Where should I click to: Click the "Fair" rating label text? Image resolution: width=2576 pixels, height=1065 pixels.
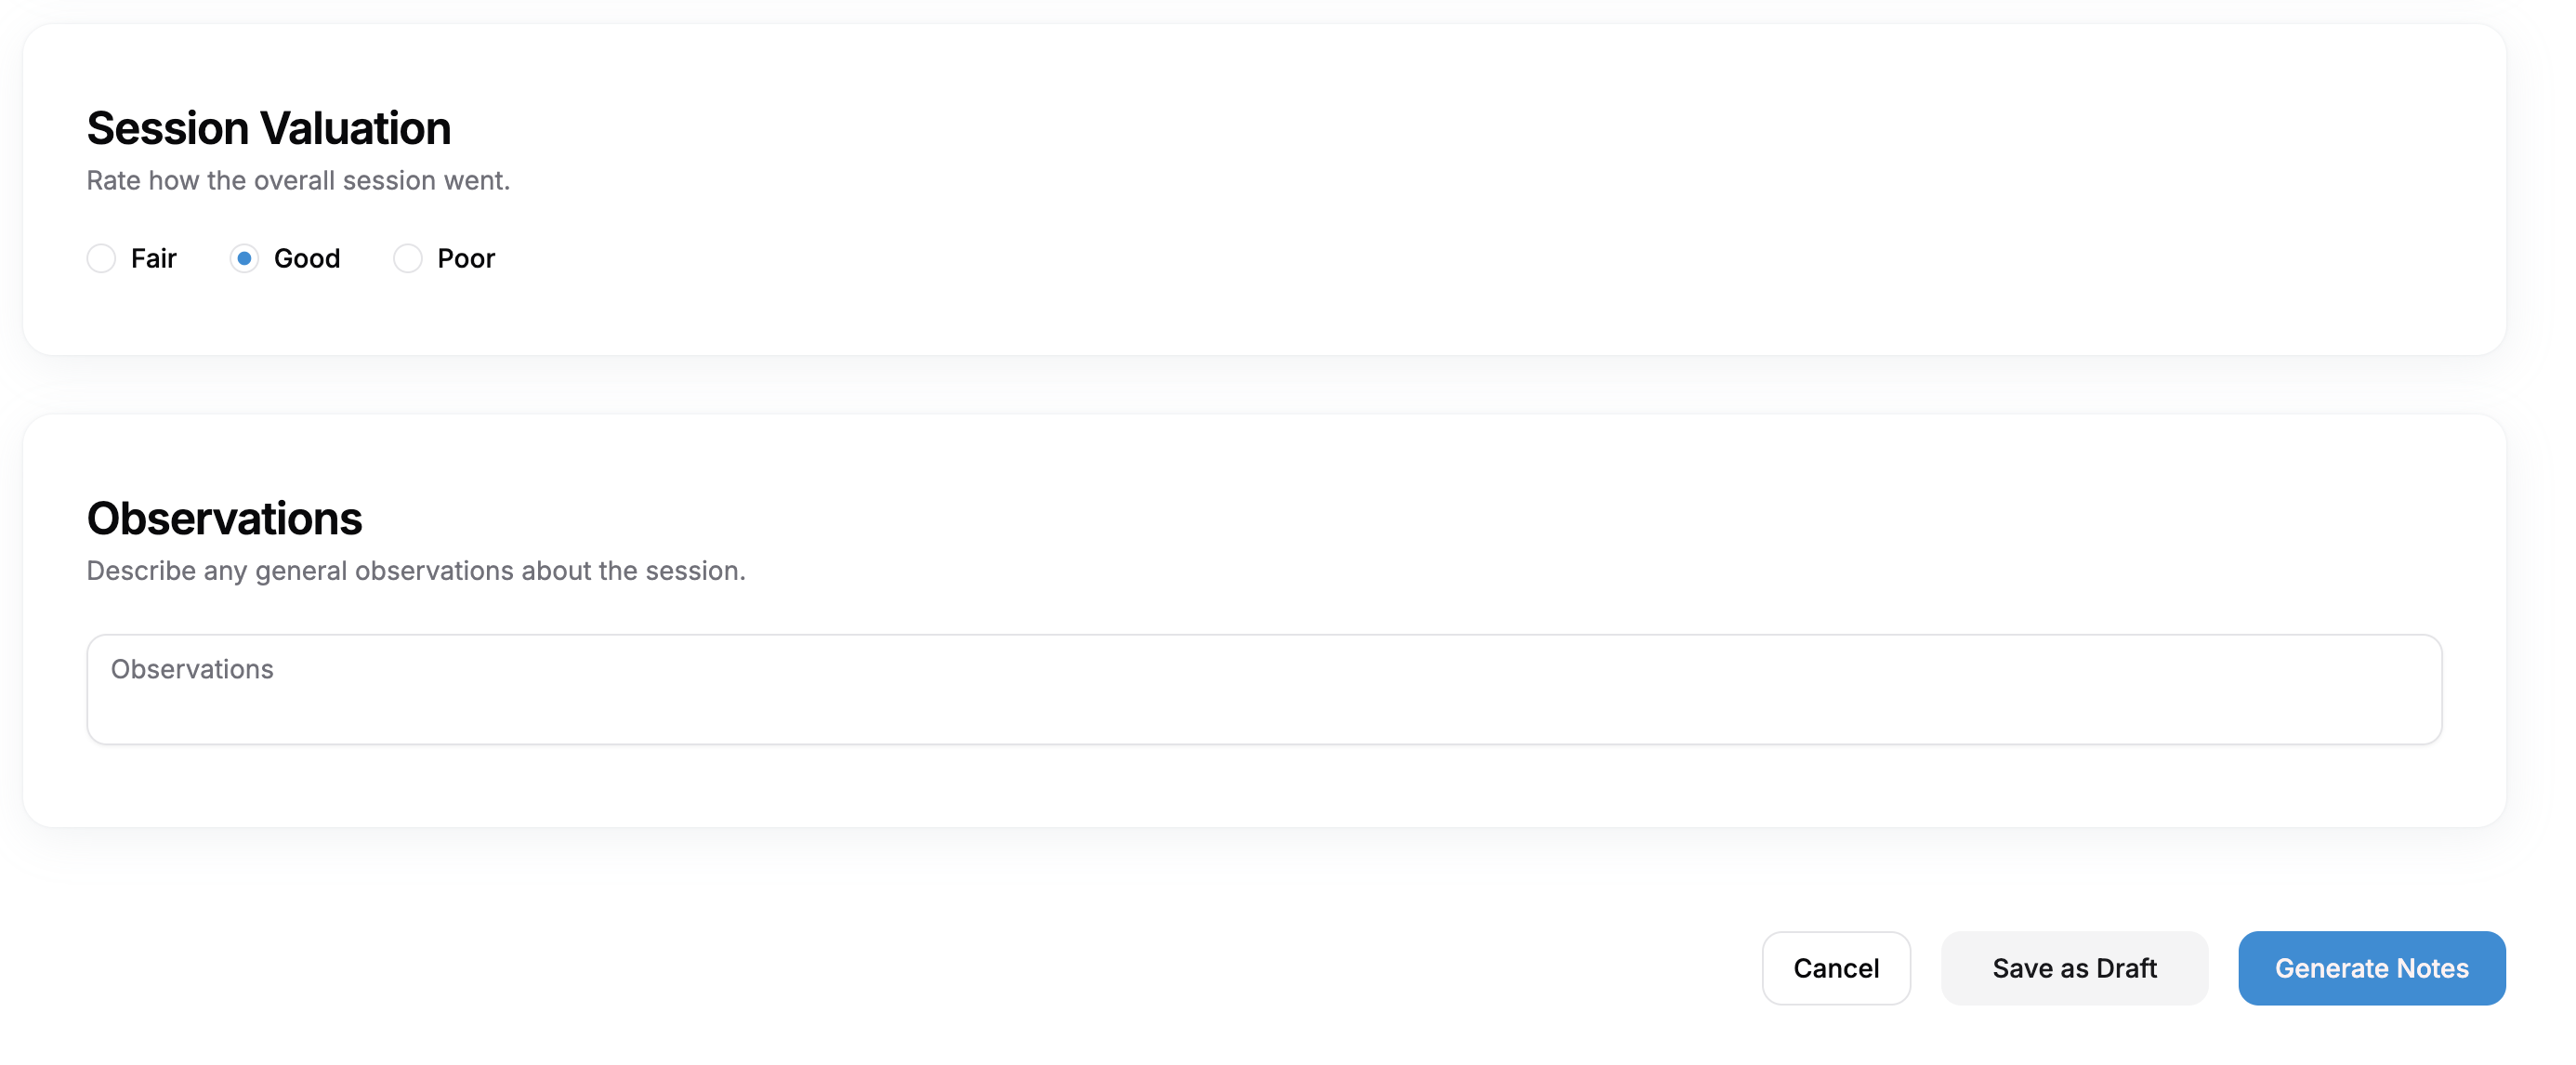(153, 258)
